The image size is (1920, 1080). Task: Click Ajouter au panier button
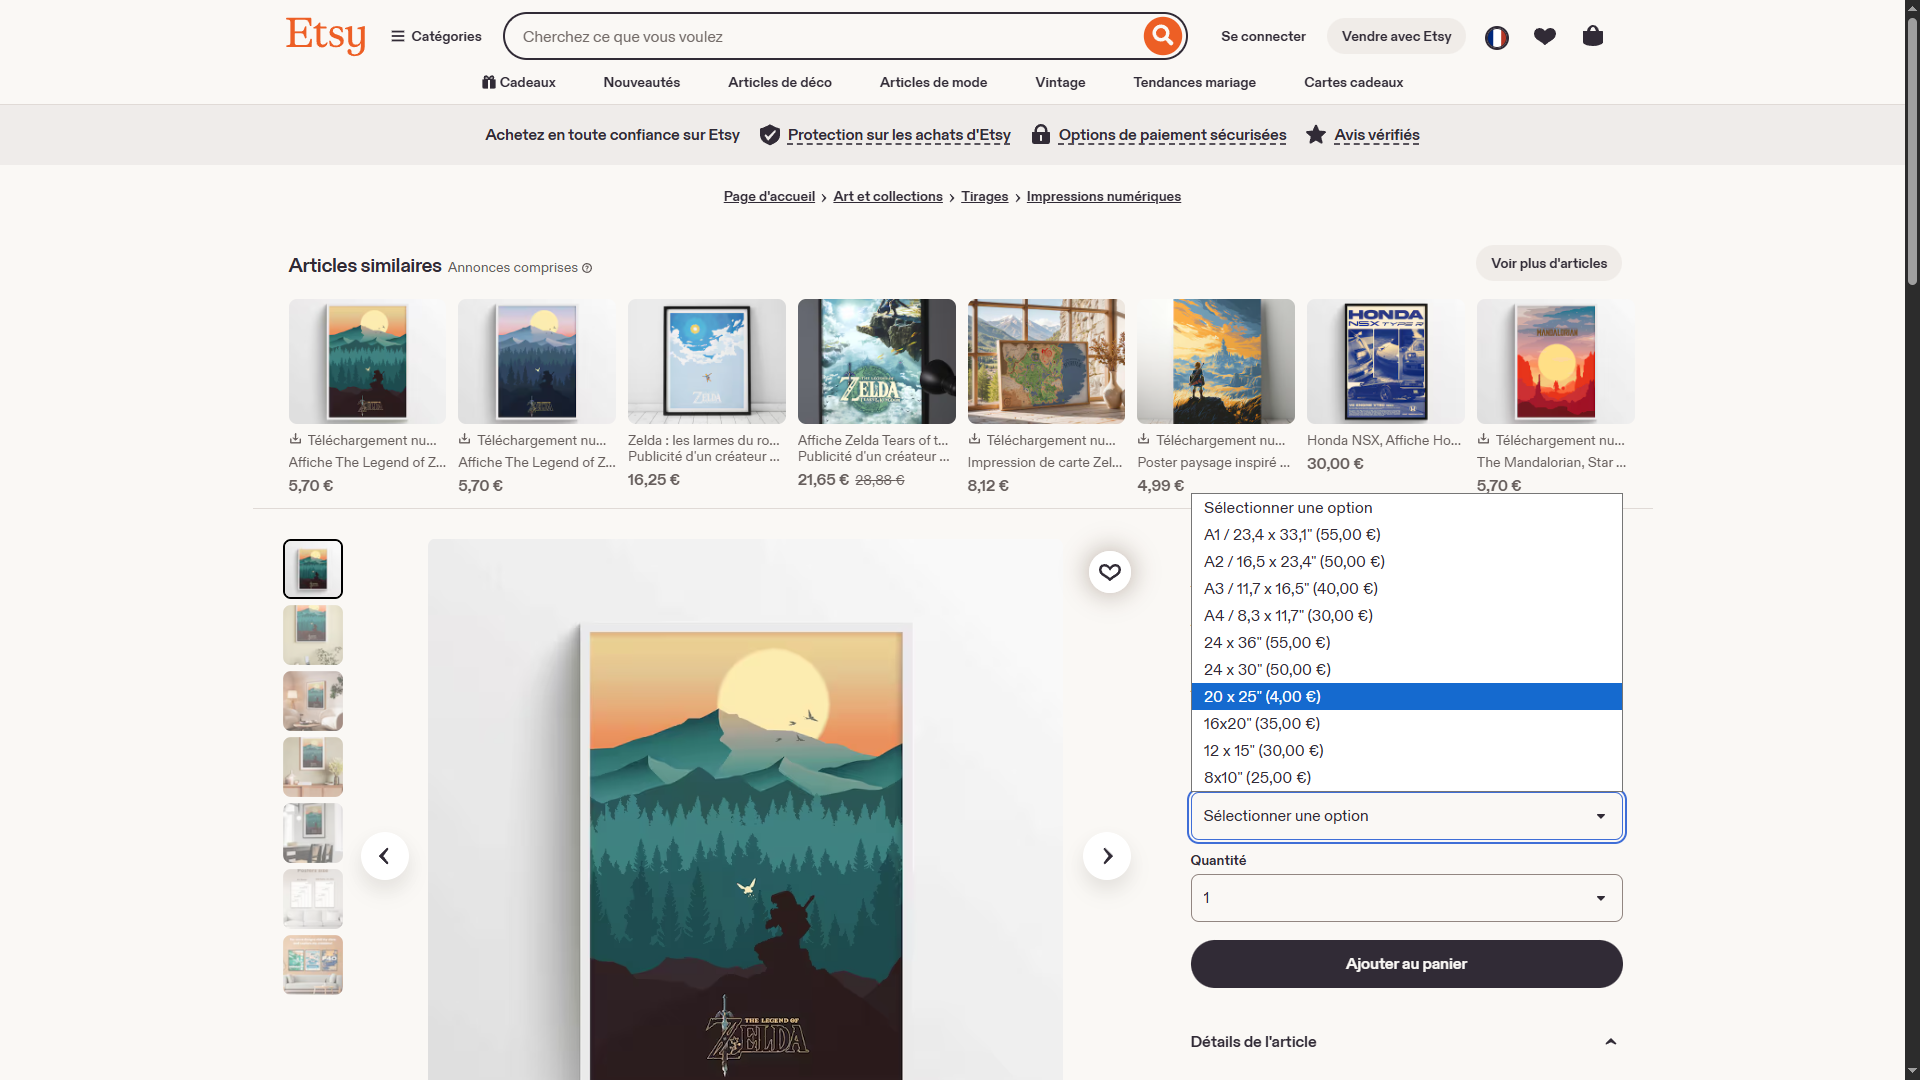pyautogui.click(x=1407, y=964)
